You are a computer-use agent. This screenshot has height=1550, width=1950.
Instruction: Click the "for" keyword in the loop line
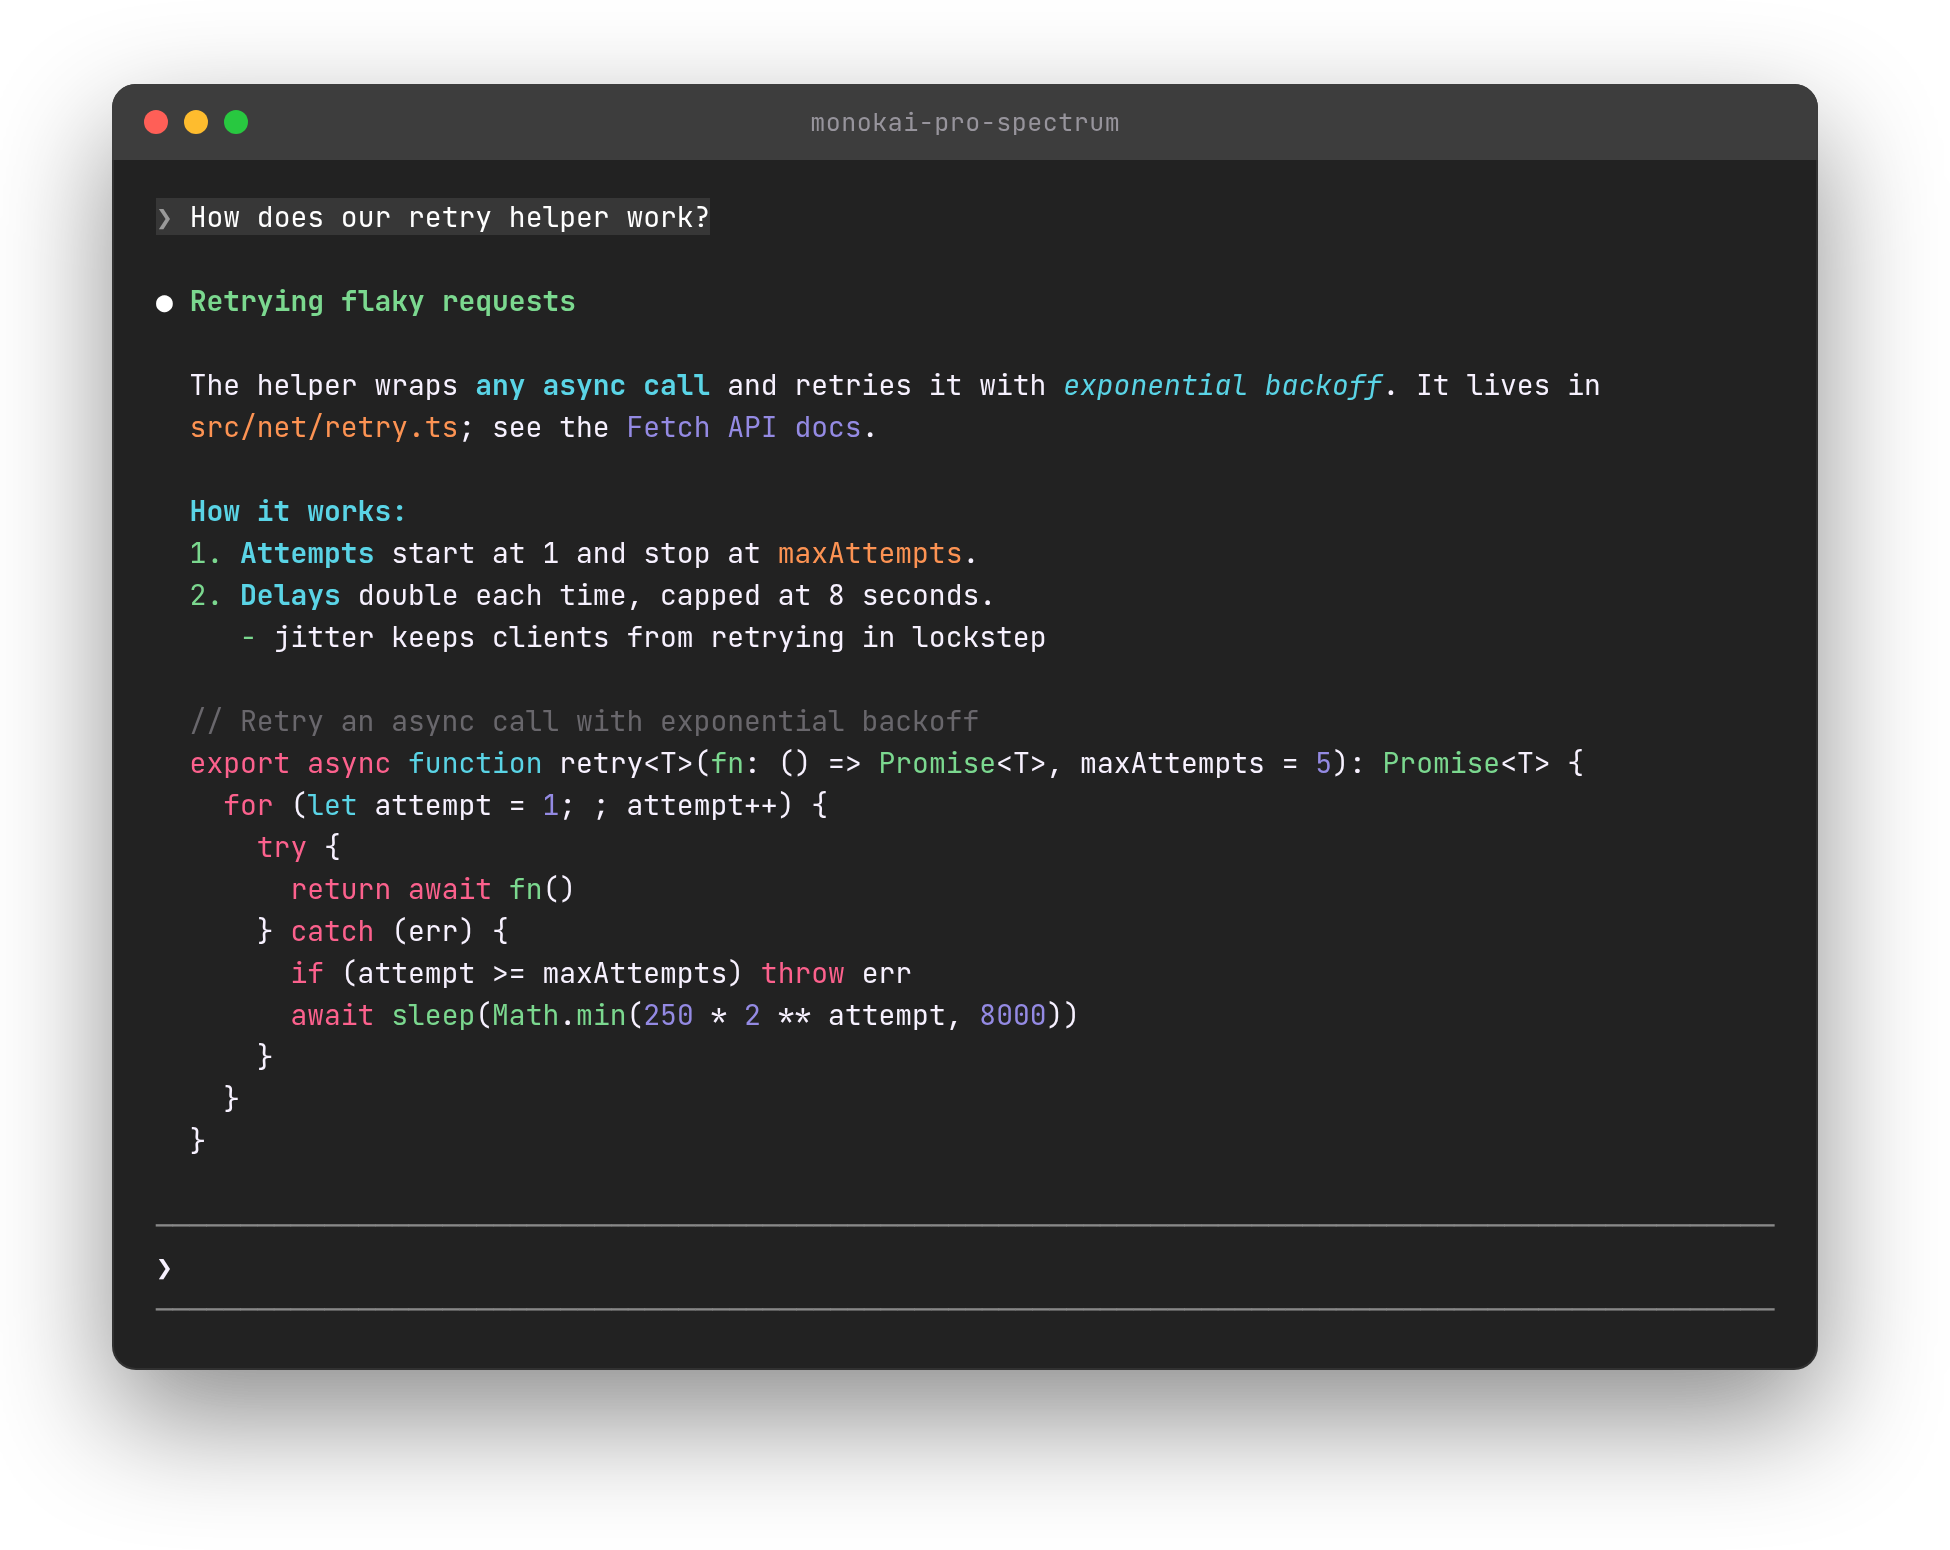tap(248, 805)
